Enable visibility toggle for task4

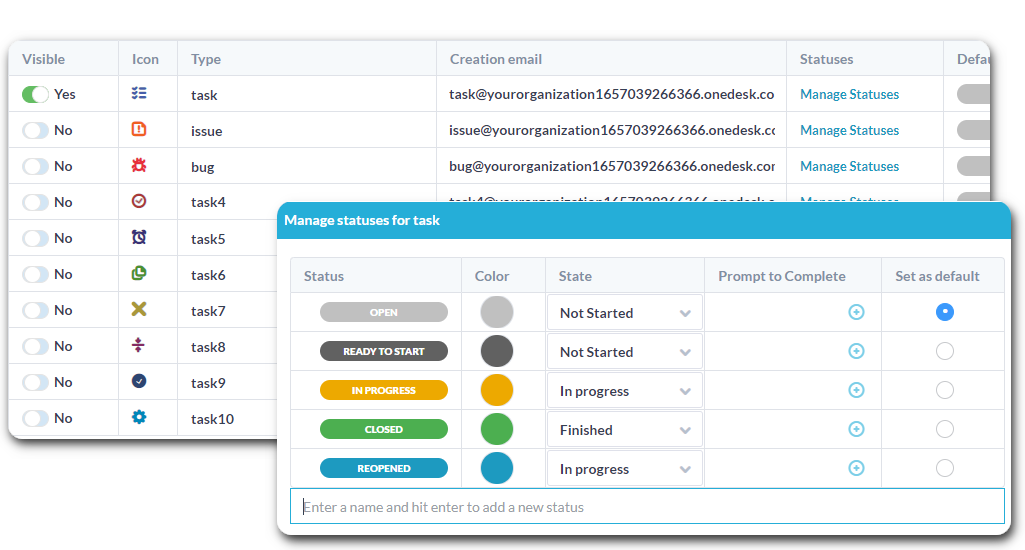pos(35,202)
